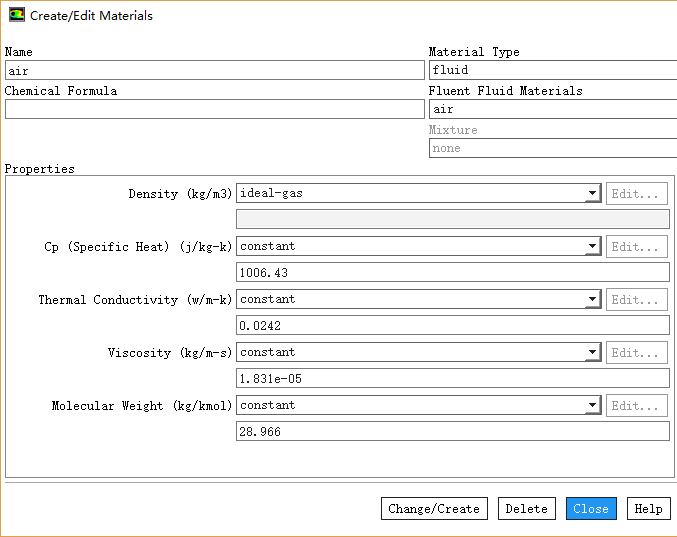Click the Edit button beside Density
The width and height of the screenshot is (677, 537).
pos(637,194)
